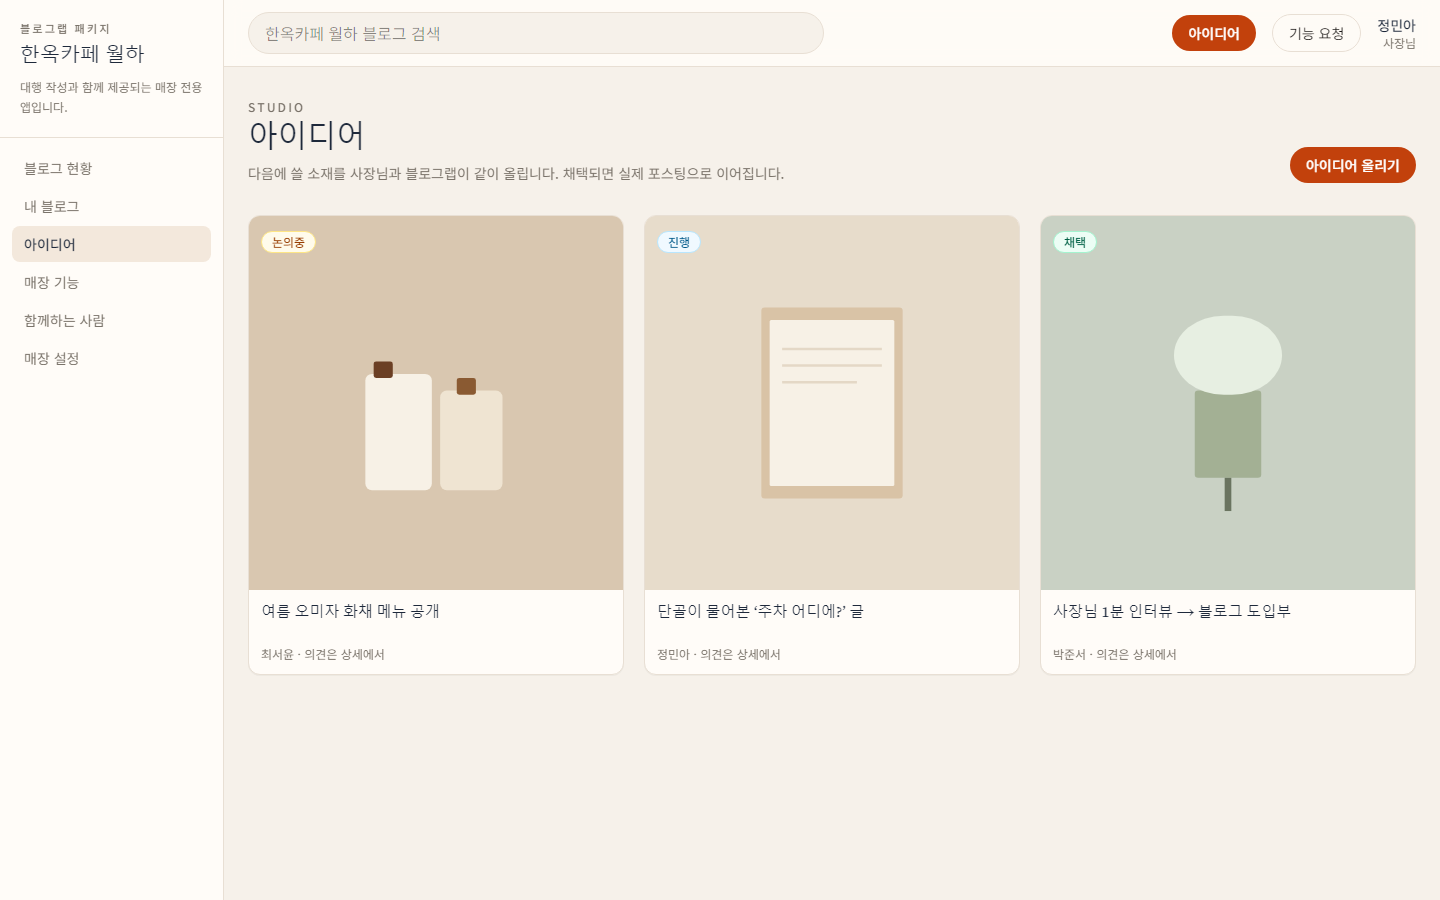Viewport: 1440px width, 900px height.
Task: Click the 채택 status badge
Action: pos(1075,242)
